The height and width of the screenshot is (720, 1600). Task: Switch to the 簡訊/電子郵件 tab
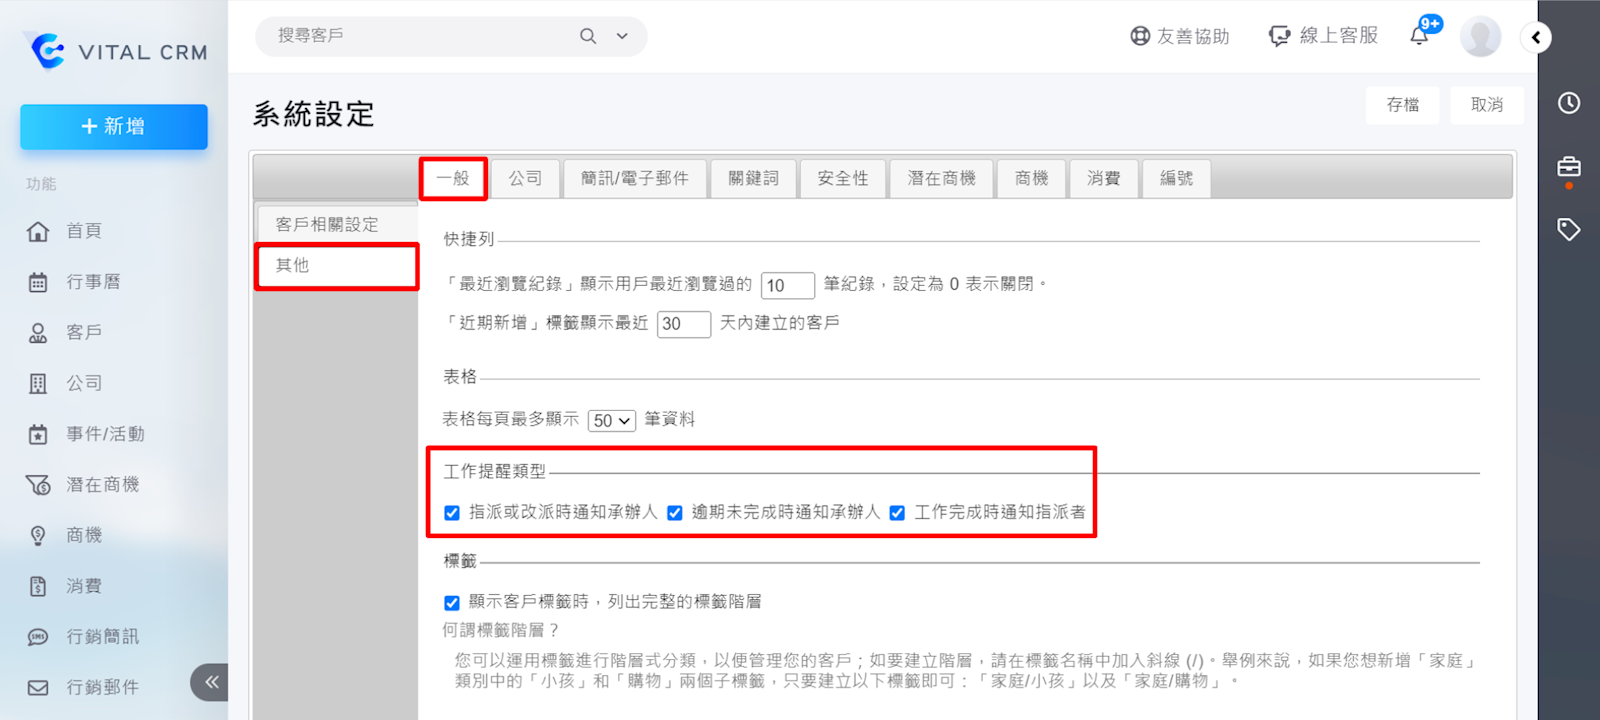click(x=634, y=178)
